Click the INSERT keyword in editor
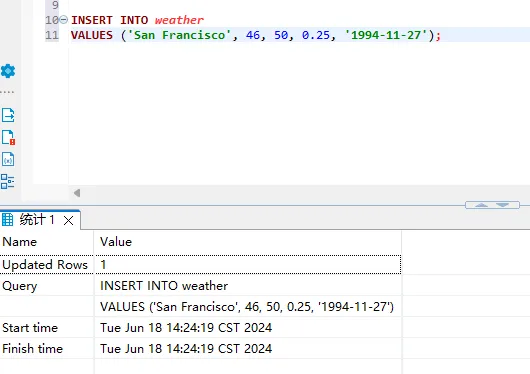The height and width of the screenshot is (374, 530). pyautogui.click(x=92, y=20)
